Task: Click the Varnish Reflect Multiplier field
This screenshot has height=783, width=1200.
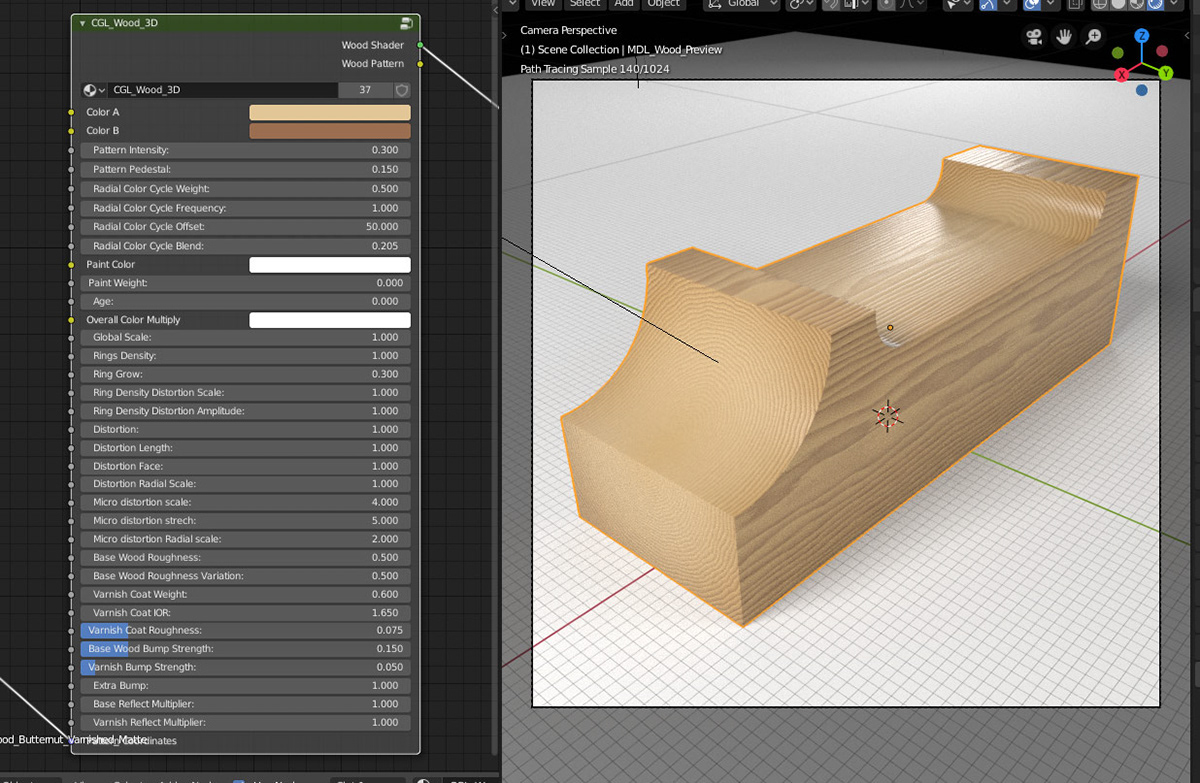Action: [x=245, y=722]
